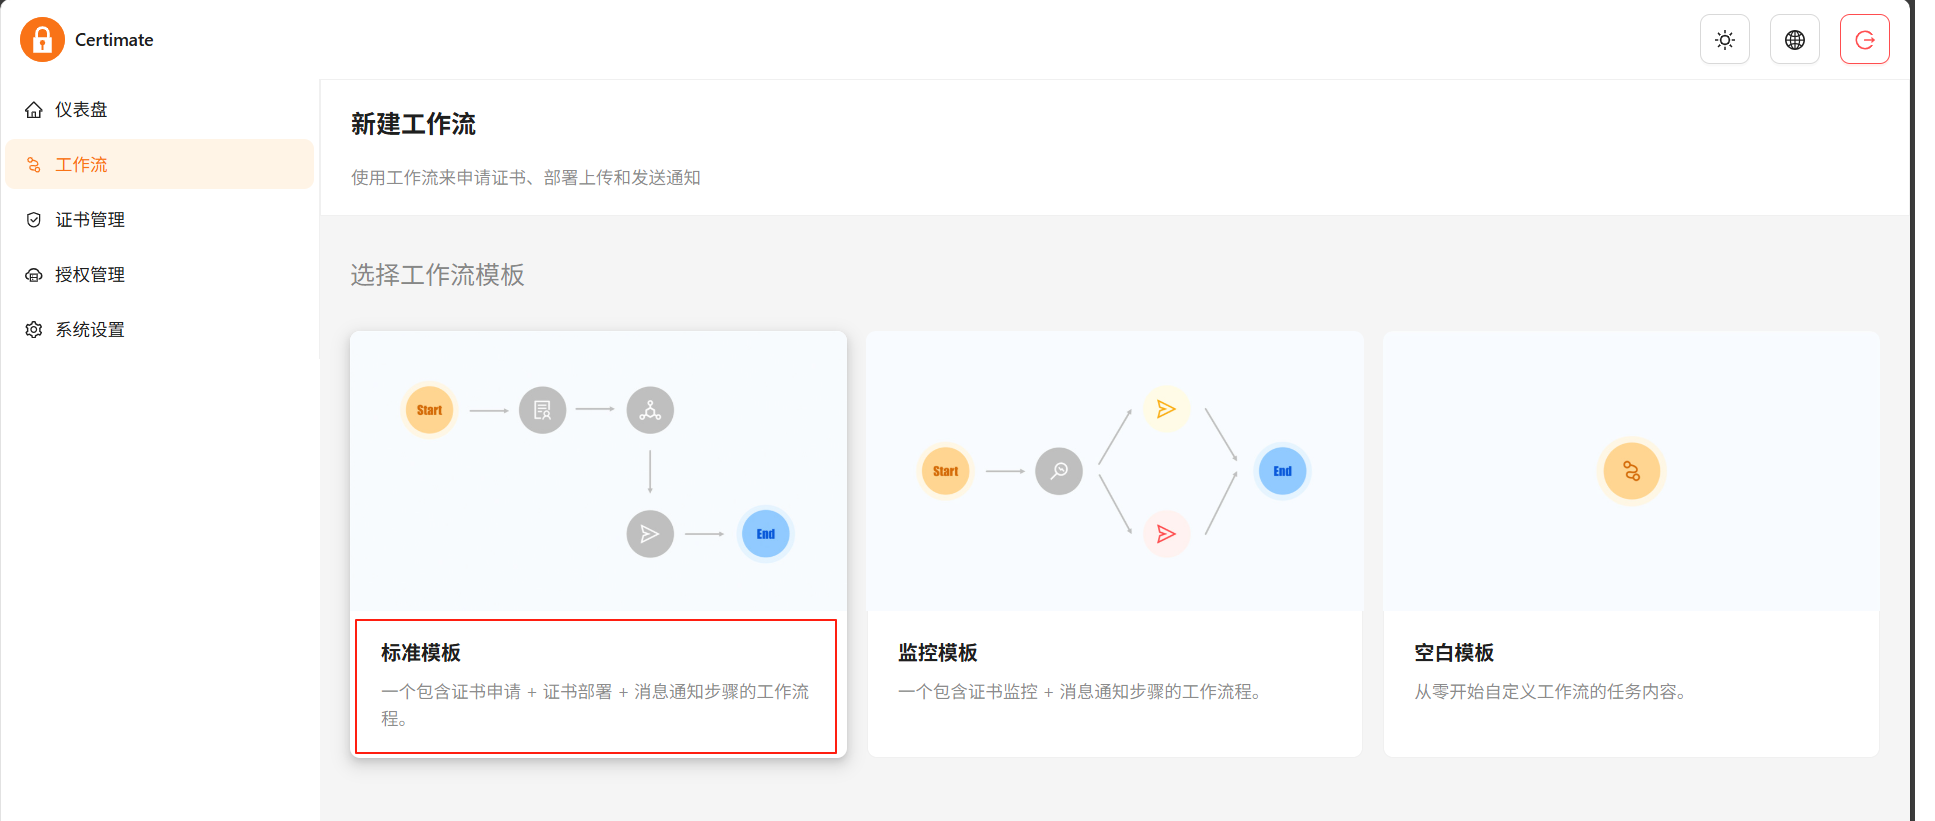
Task: Click the gear icon beside 系统设置
Action: pos(34,330)
